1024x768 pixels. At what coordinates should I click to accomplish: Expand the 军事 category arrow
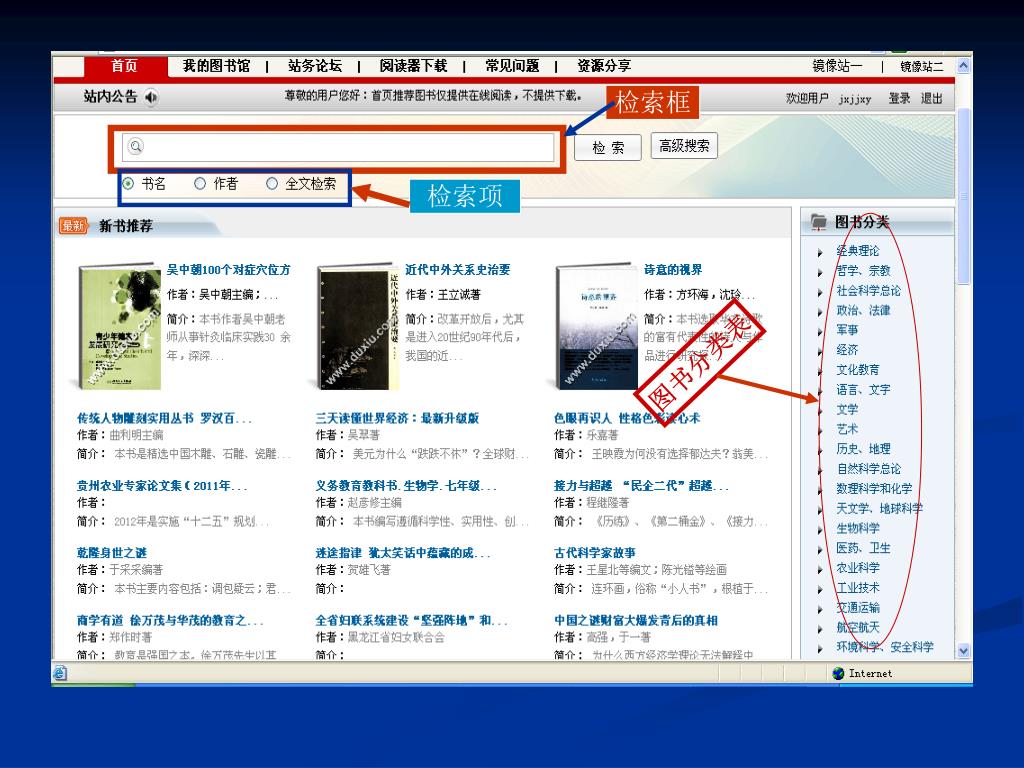[820, 331]
